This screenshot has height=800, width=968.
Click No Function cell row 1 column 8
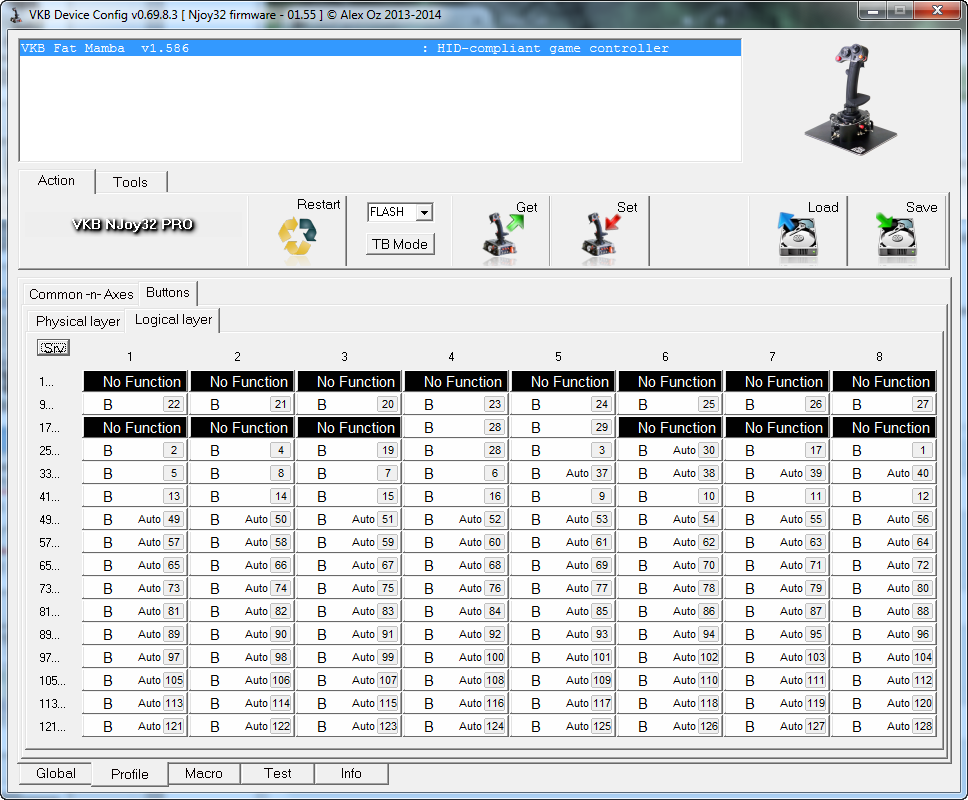[x=884, y=381]
